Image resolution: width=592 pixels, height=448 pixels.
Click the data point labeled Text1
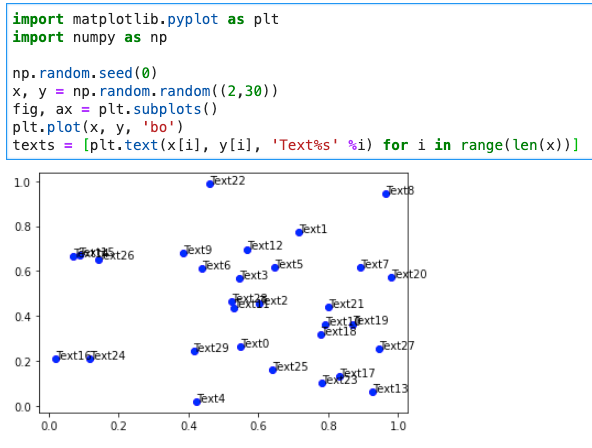coord(299,232)
